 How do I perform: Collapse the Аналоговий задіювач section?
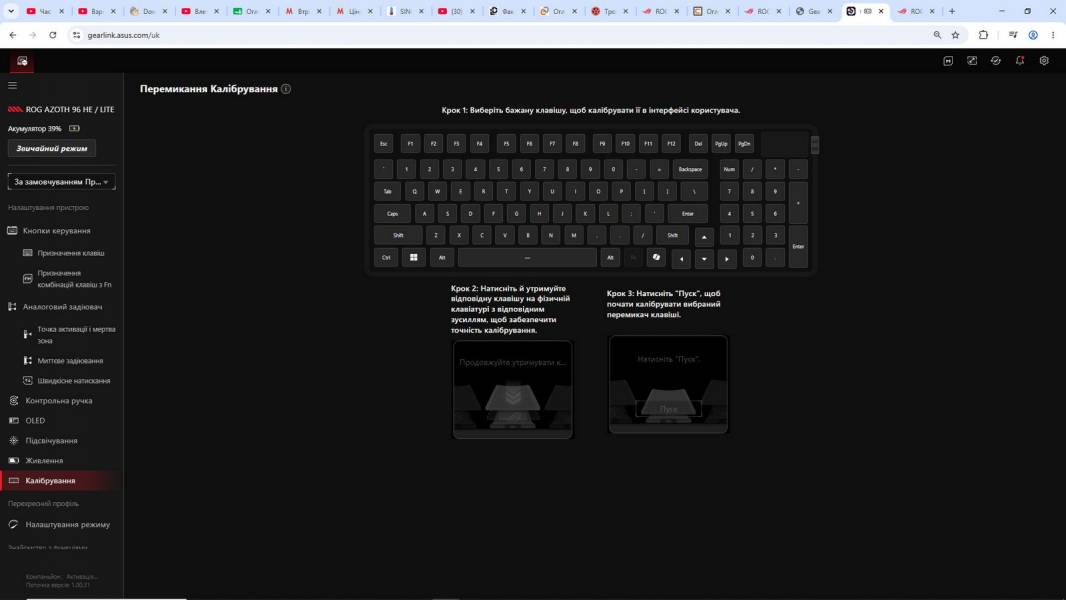[62, 306]
